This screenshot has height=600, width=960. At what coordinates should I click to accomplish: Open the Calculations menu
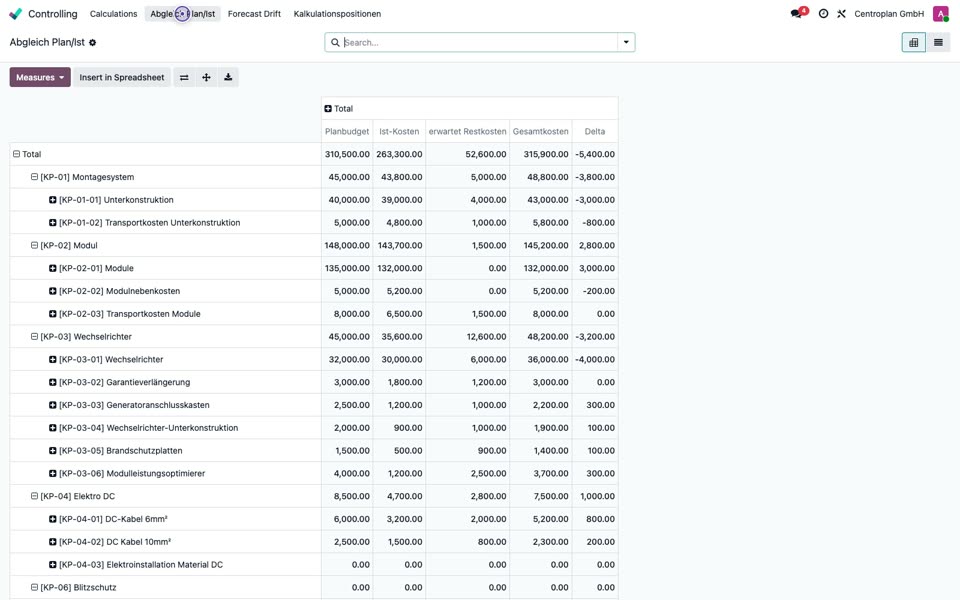[x=113, y=13]
